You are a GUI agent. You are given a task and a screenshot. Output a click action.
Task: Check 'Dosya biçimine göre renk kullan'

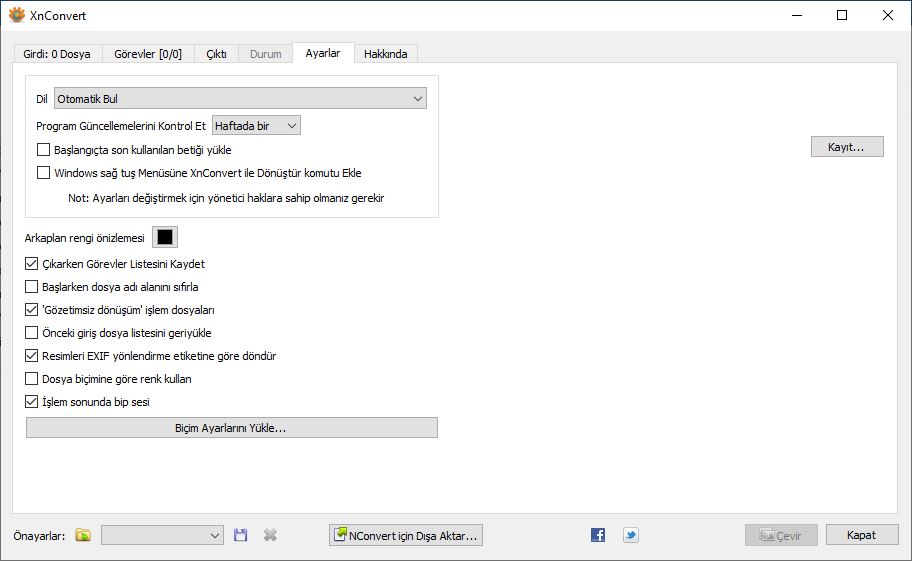point(31,379)
